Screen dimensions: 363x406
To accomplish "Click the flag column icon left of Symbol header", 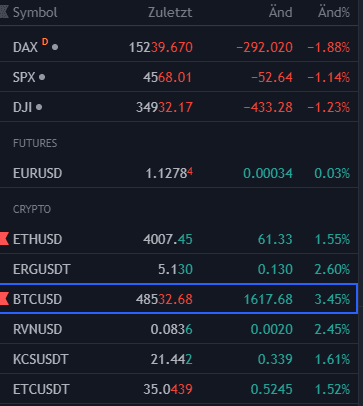I will point(4,12).
